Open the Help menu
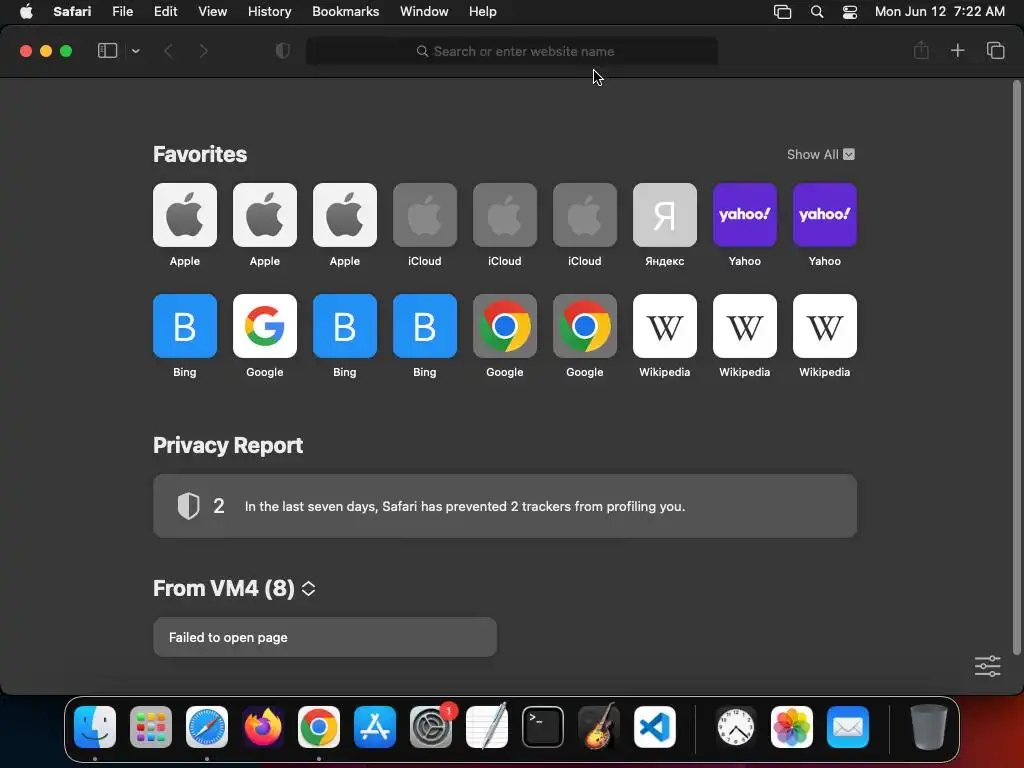The width and height of the screenshot is (1024, 768). click(x=483, y=12)
